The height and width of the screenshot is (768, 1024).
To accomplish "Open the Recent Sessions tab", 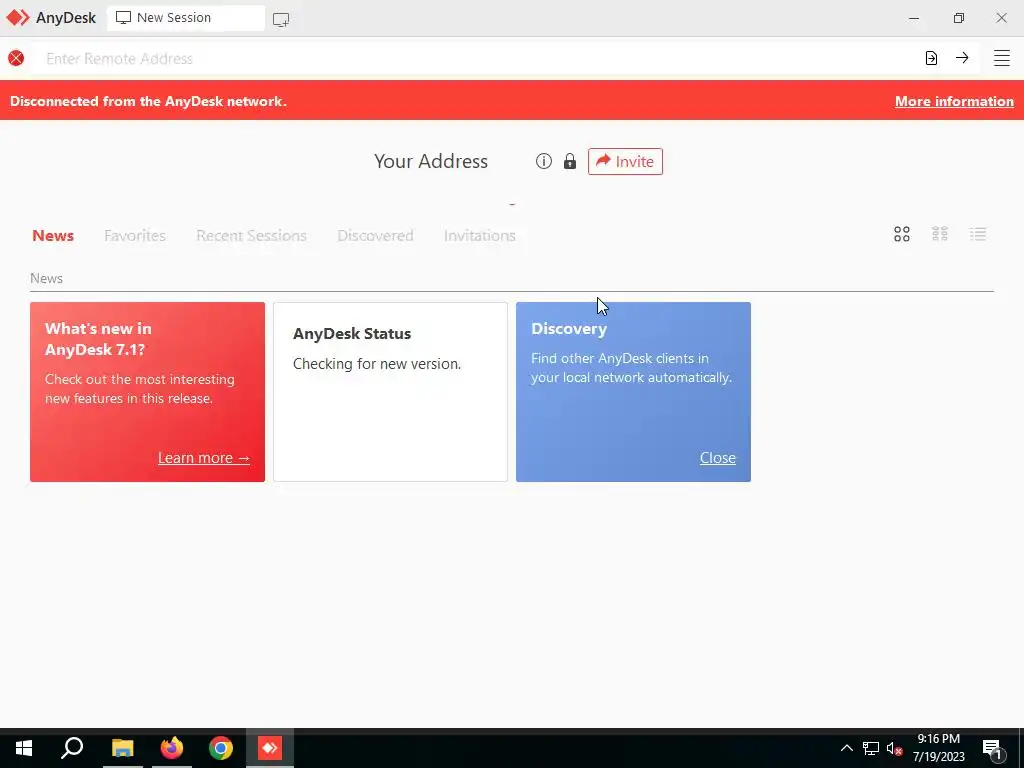I will pyautogui.click(x=251, y=235).
